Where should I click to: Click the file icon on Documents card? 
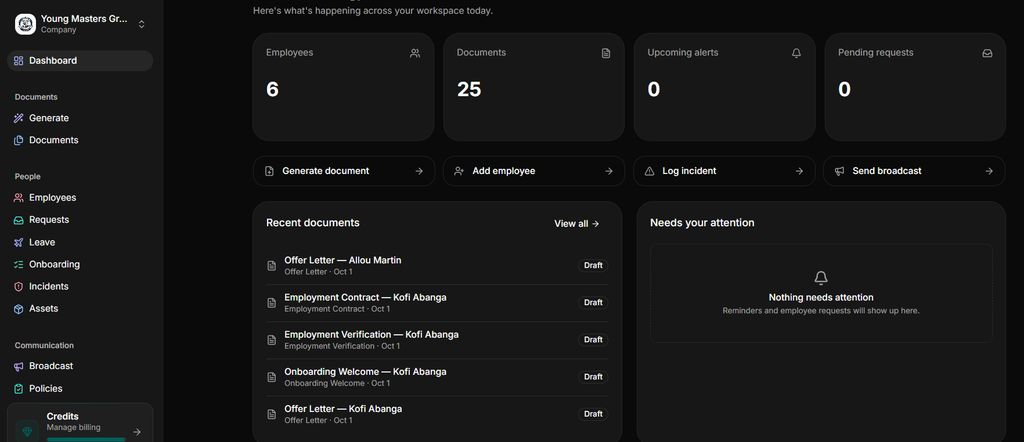pyautogui.click(x=606, y=54)
